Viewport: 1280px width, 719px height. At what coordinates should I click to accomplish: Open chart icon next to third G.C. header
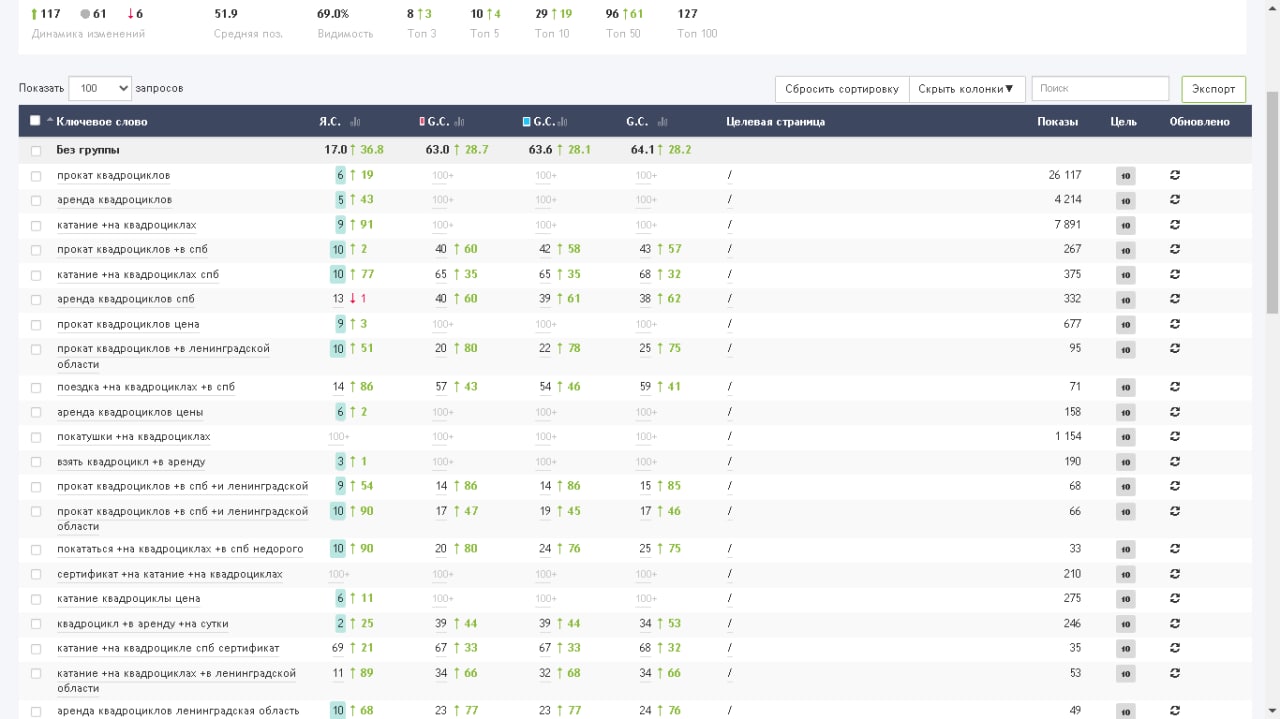(x=660, y=122)
